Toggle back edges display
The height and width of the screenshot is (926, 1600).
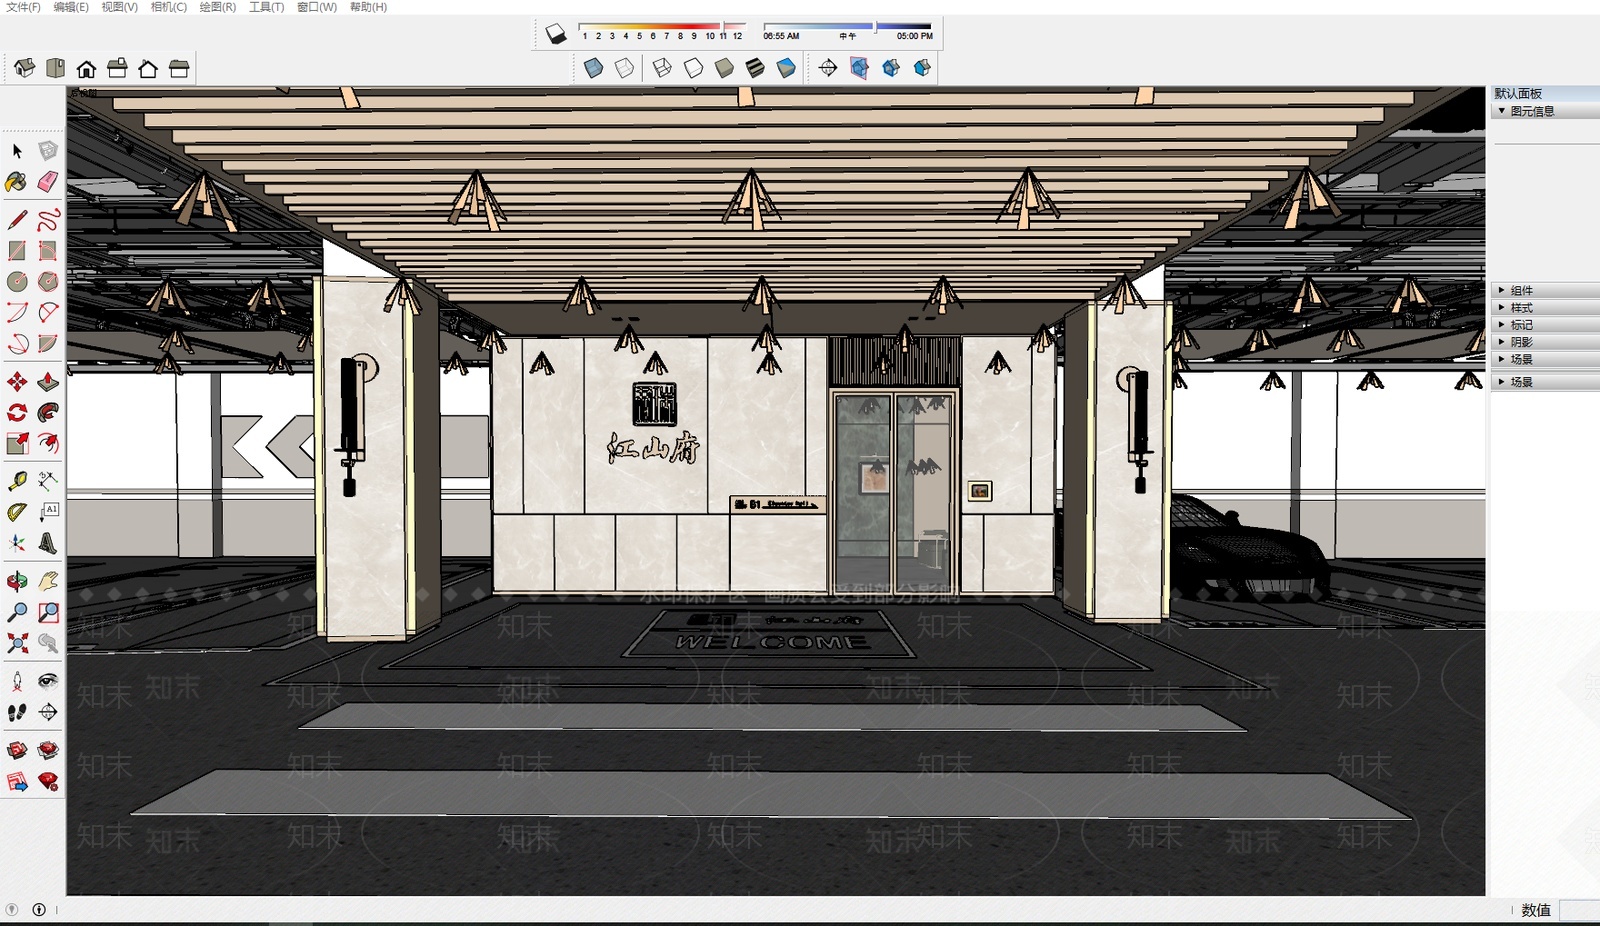coord(624,68)
